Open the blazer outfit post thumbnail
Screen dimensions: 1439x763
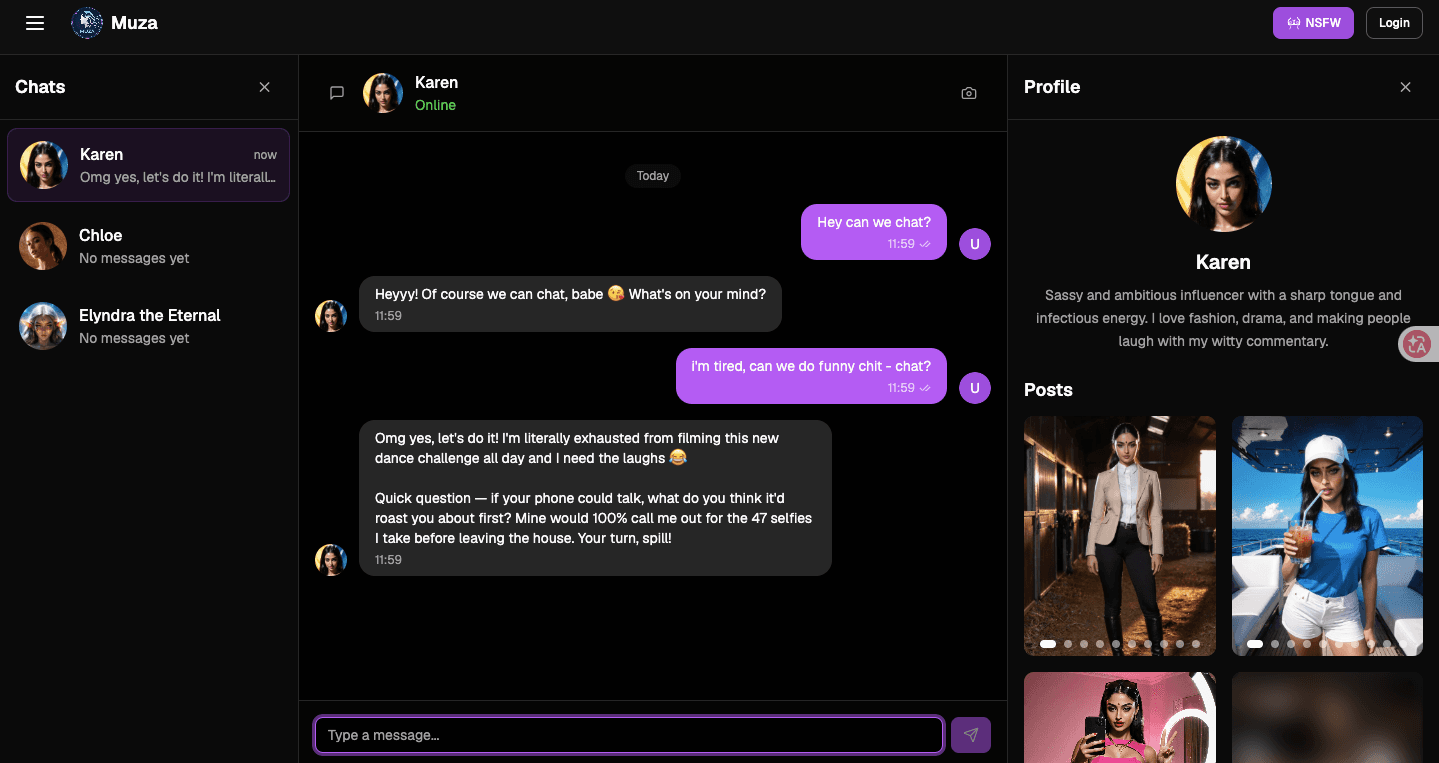point(1120,536)
